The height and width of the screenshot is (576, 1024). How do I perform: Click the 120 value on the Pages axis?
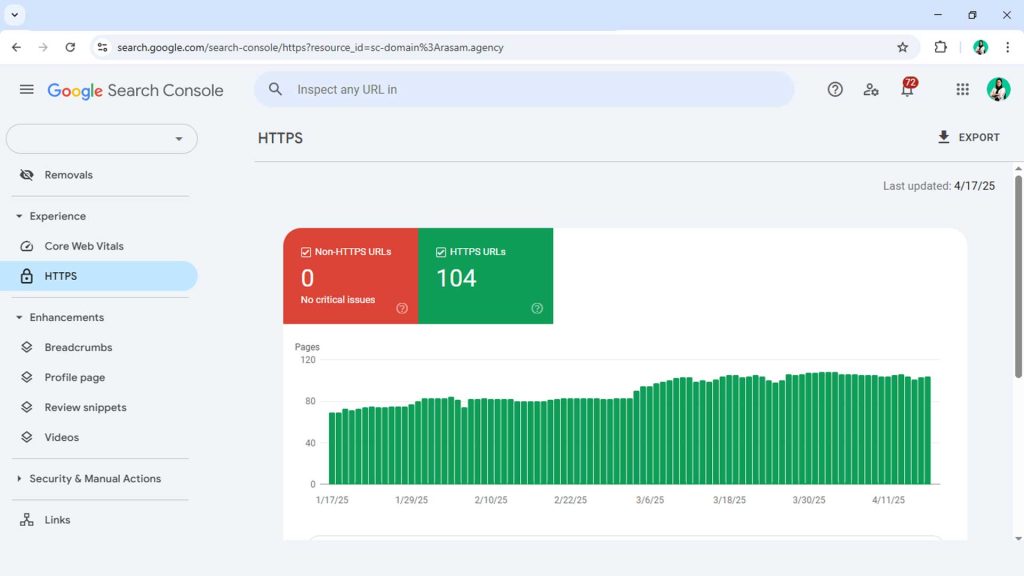(x=308, y=360)
